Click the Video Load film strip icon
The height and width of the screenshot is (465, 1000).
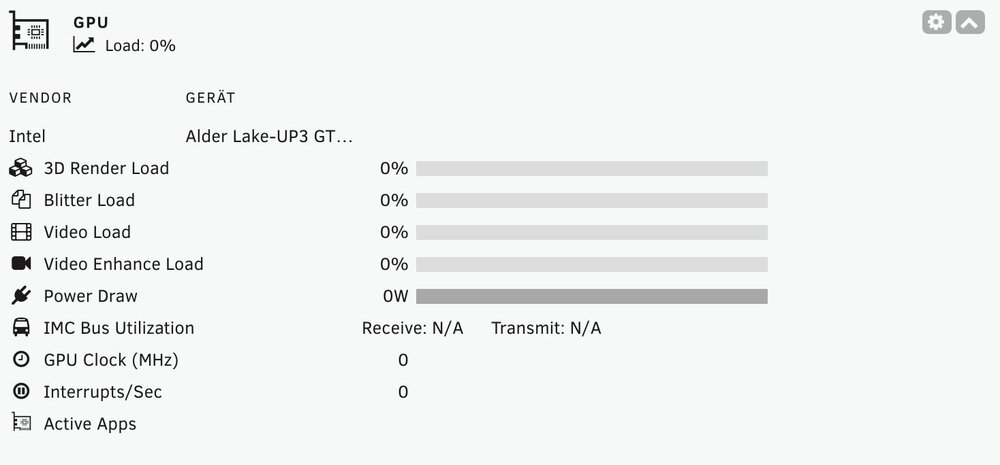[21, 232]
